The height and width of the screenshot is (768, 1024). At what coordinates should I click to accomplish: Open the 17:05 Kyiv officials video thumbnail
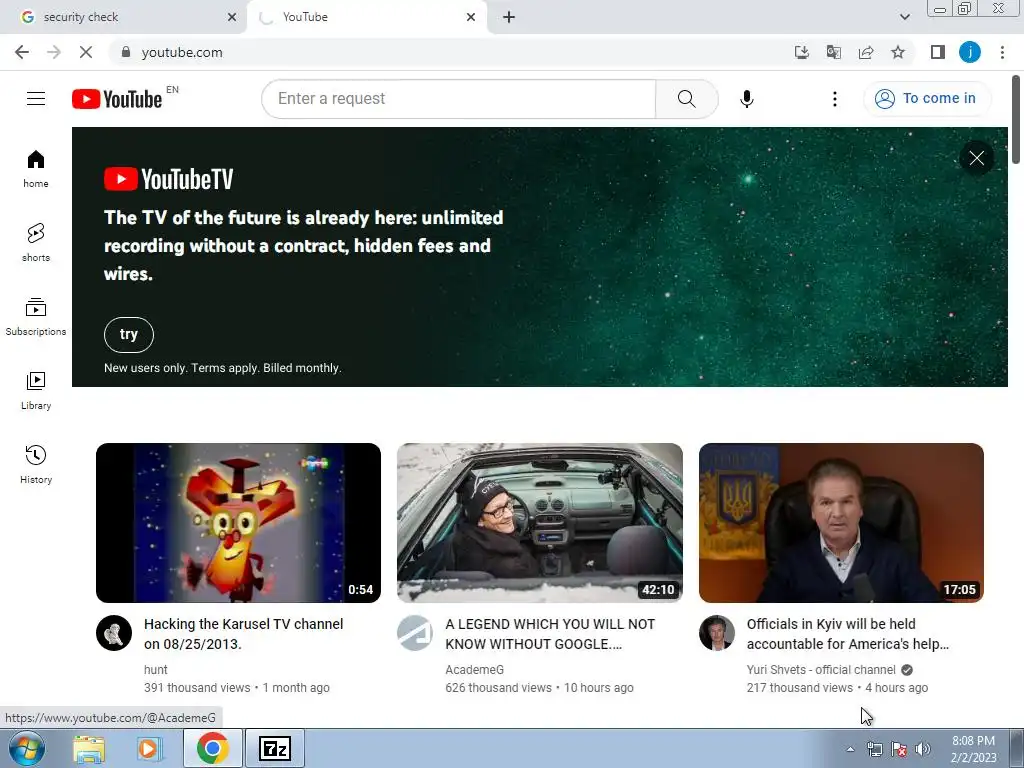[841, 522]
